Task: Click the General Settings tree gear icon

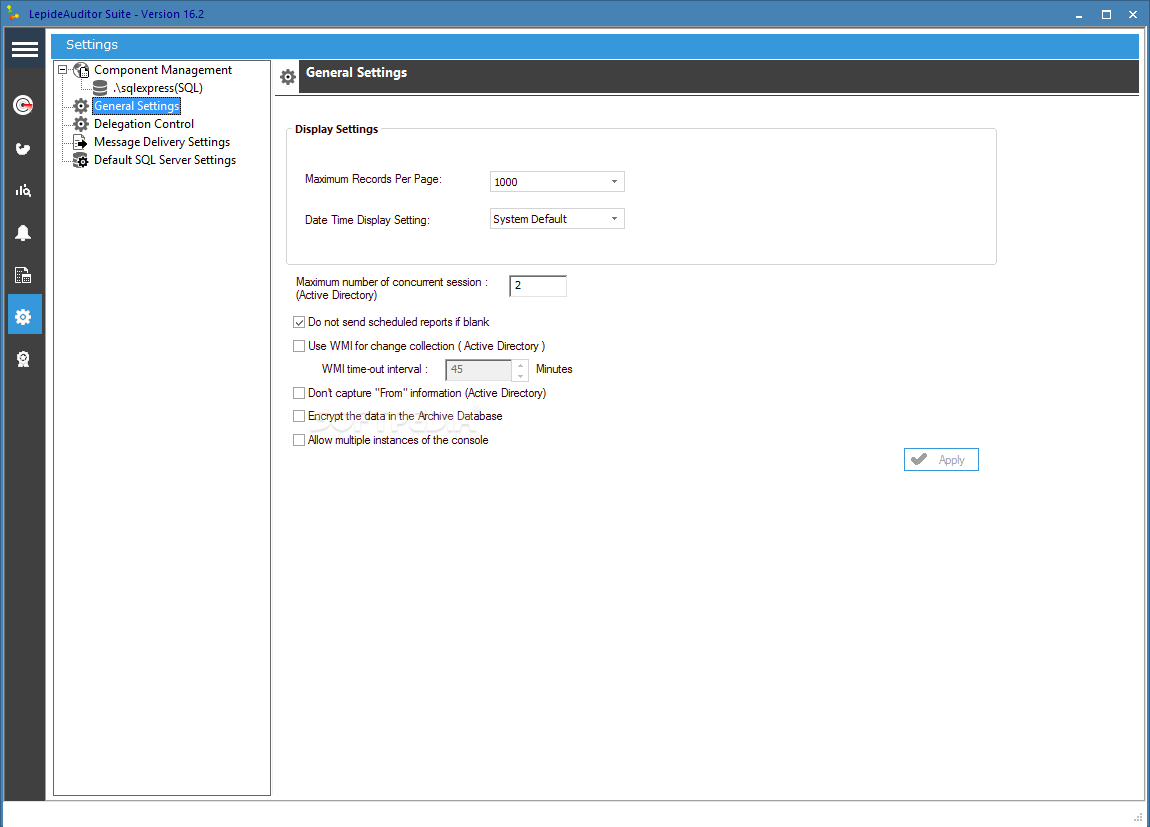Action: click(81, 106)
